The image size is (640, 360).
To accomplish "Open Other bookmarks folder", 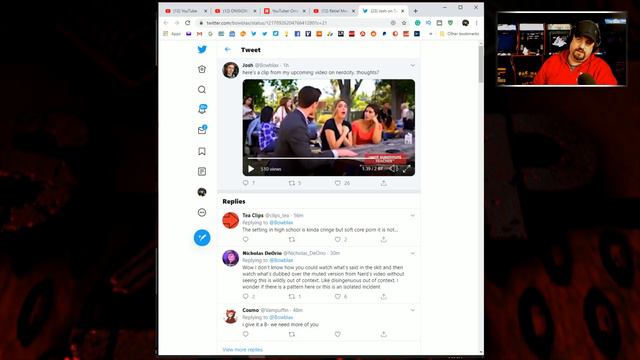I will [460, 34].
